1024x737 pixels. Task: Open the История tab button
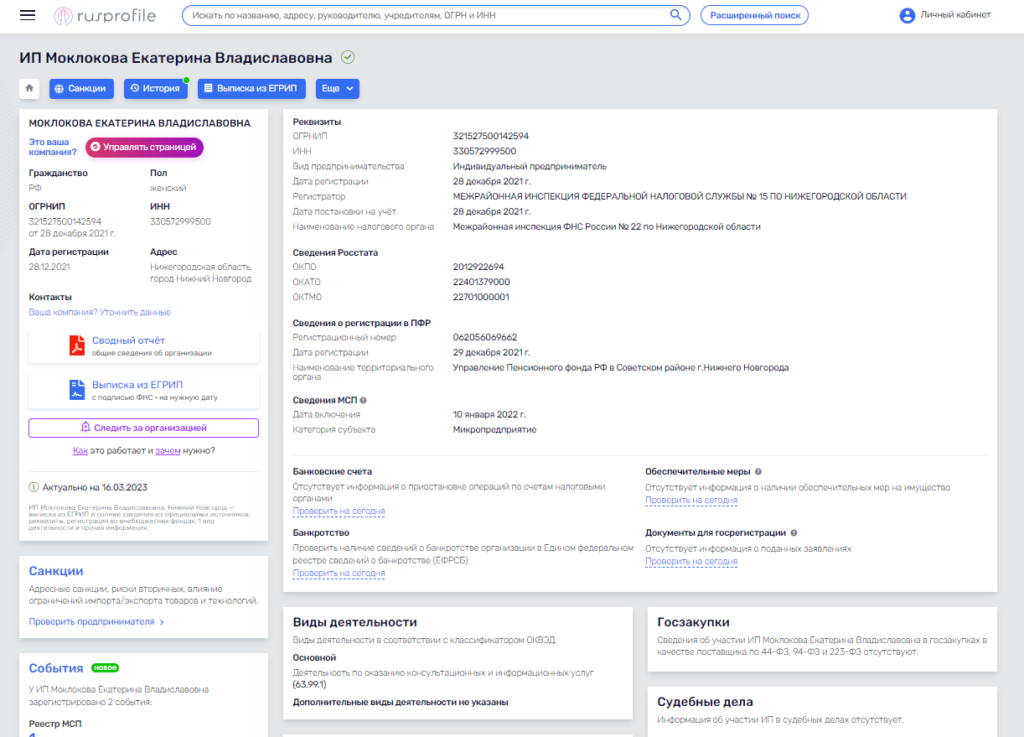coord(155,88)
